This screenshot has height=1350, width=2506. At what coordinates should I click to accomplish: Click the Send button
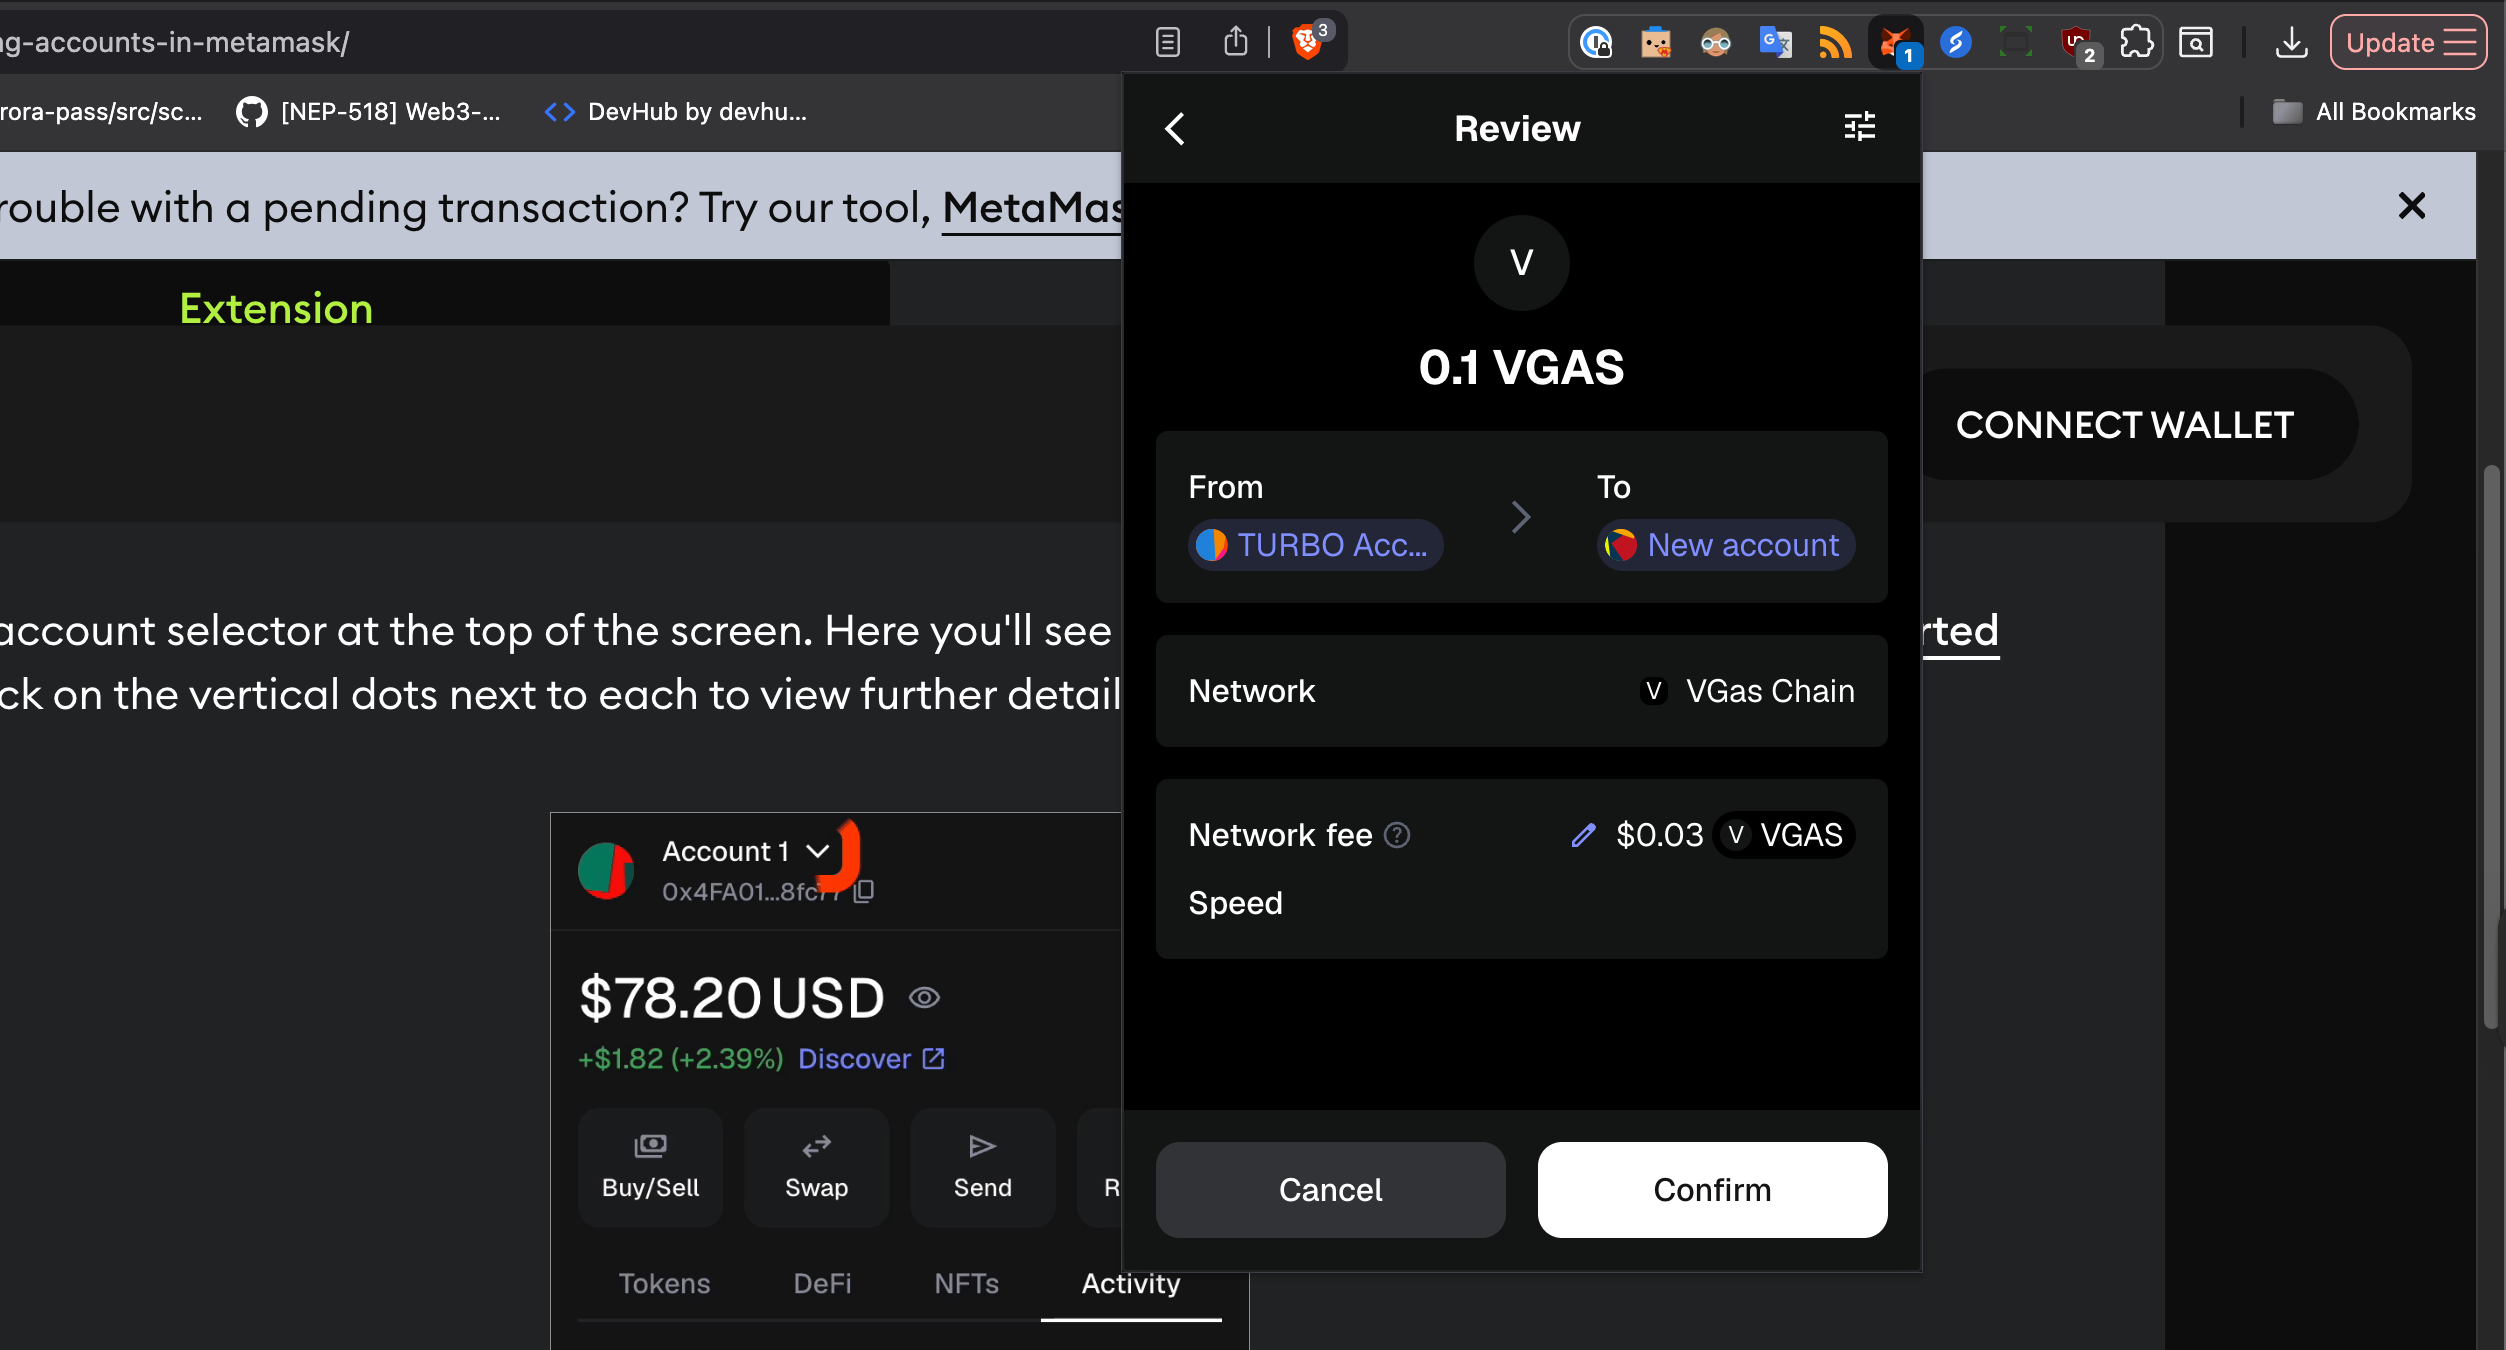(x=983, y=1167)
